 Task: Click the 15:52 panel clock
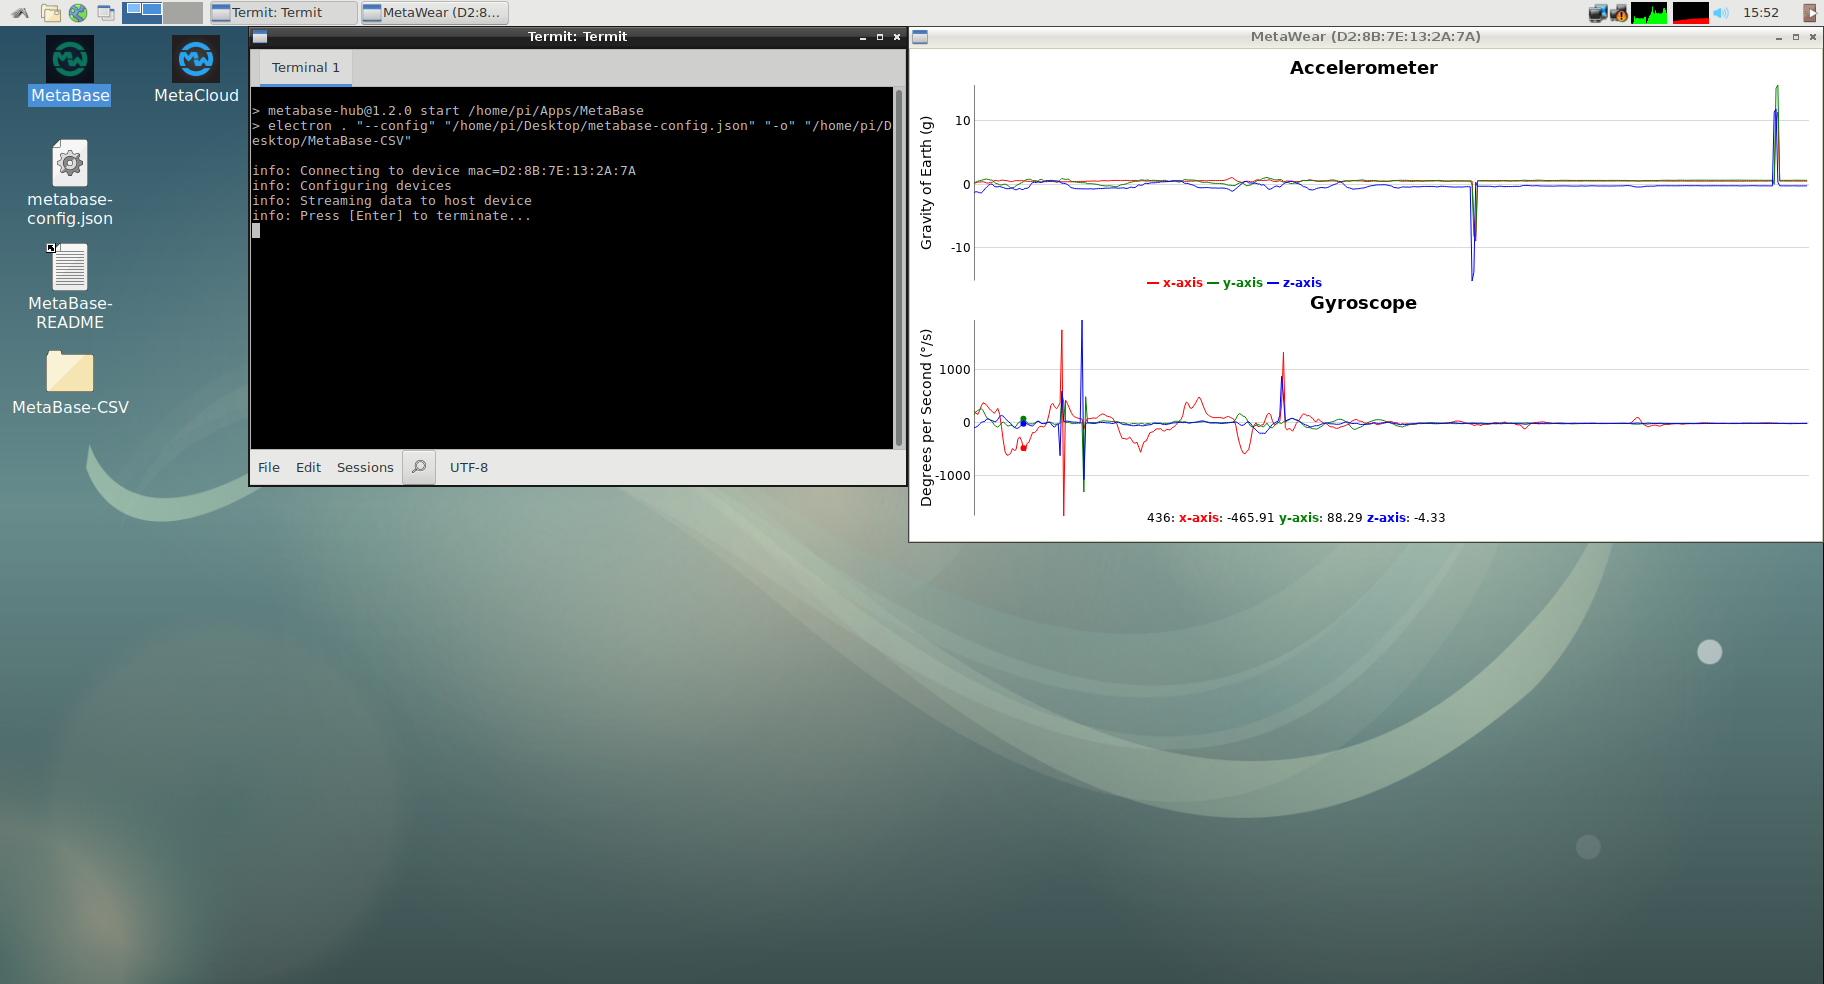1760,13
